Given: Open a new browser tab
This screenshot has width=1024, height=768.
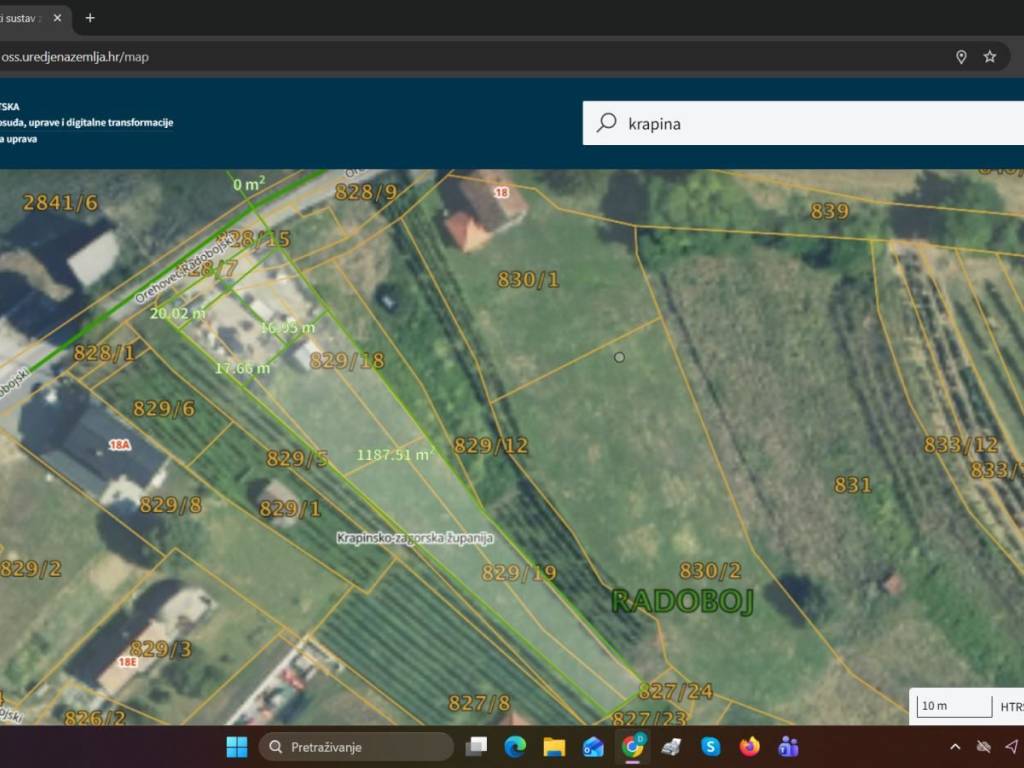Looking at the screenshot, I should tap(90, 18).
